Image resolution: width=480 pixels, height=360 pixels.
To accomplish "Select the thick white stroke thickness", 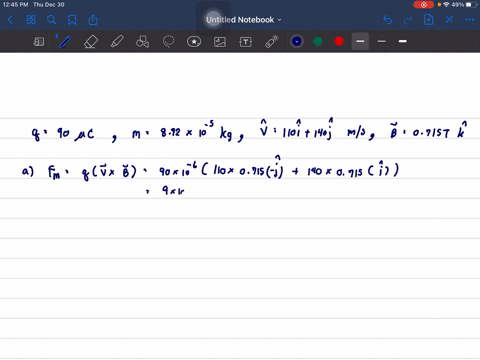I will click(403, 41).
